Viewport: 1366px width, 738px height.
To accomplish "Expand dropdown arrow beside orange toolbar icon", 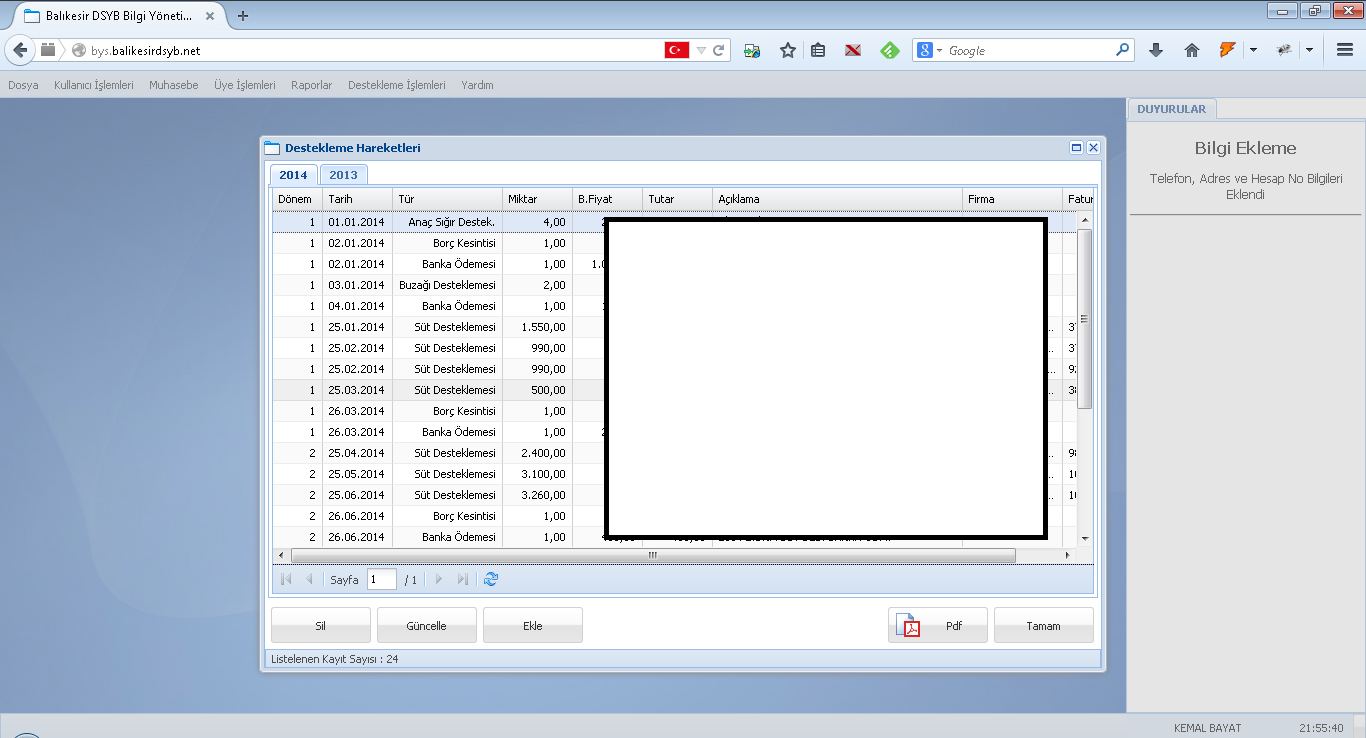I will click(1253, 50).
